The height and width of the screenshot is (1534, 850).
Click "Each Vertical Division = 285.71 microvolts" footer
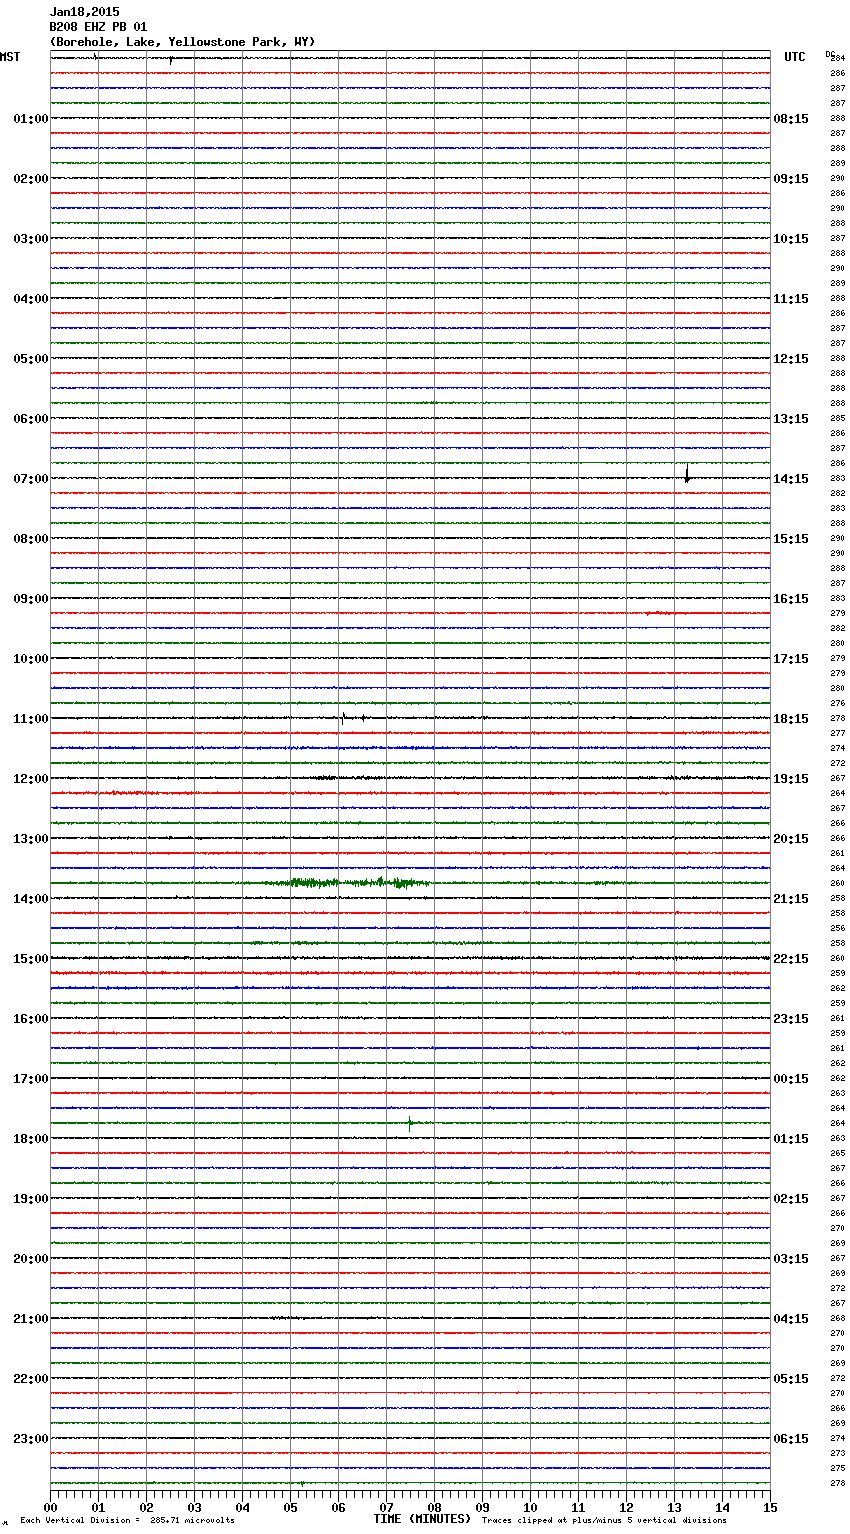(127, 1521)
